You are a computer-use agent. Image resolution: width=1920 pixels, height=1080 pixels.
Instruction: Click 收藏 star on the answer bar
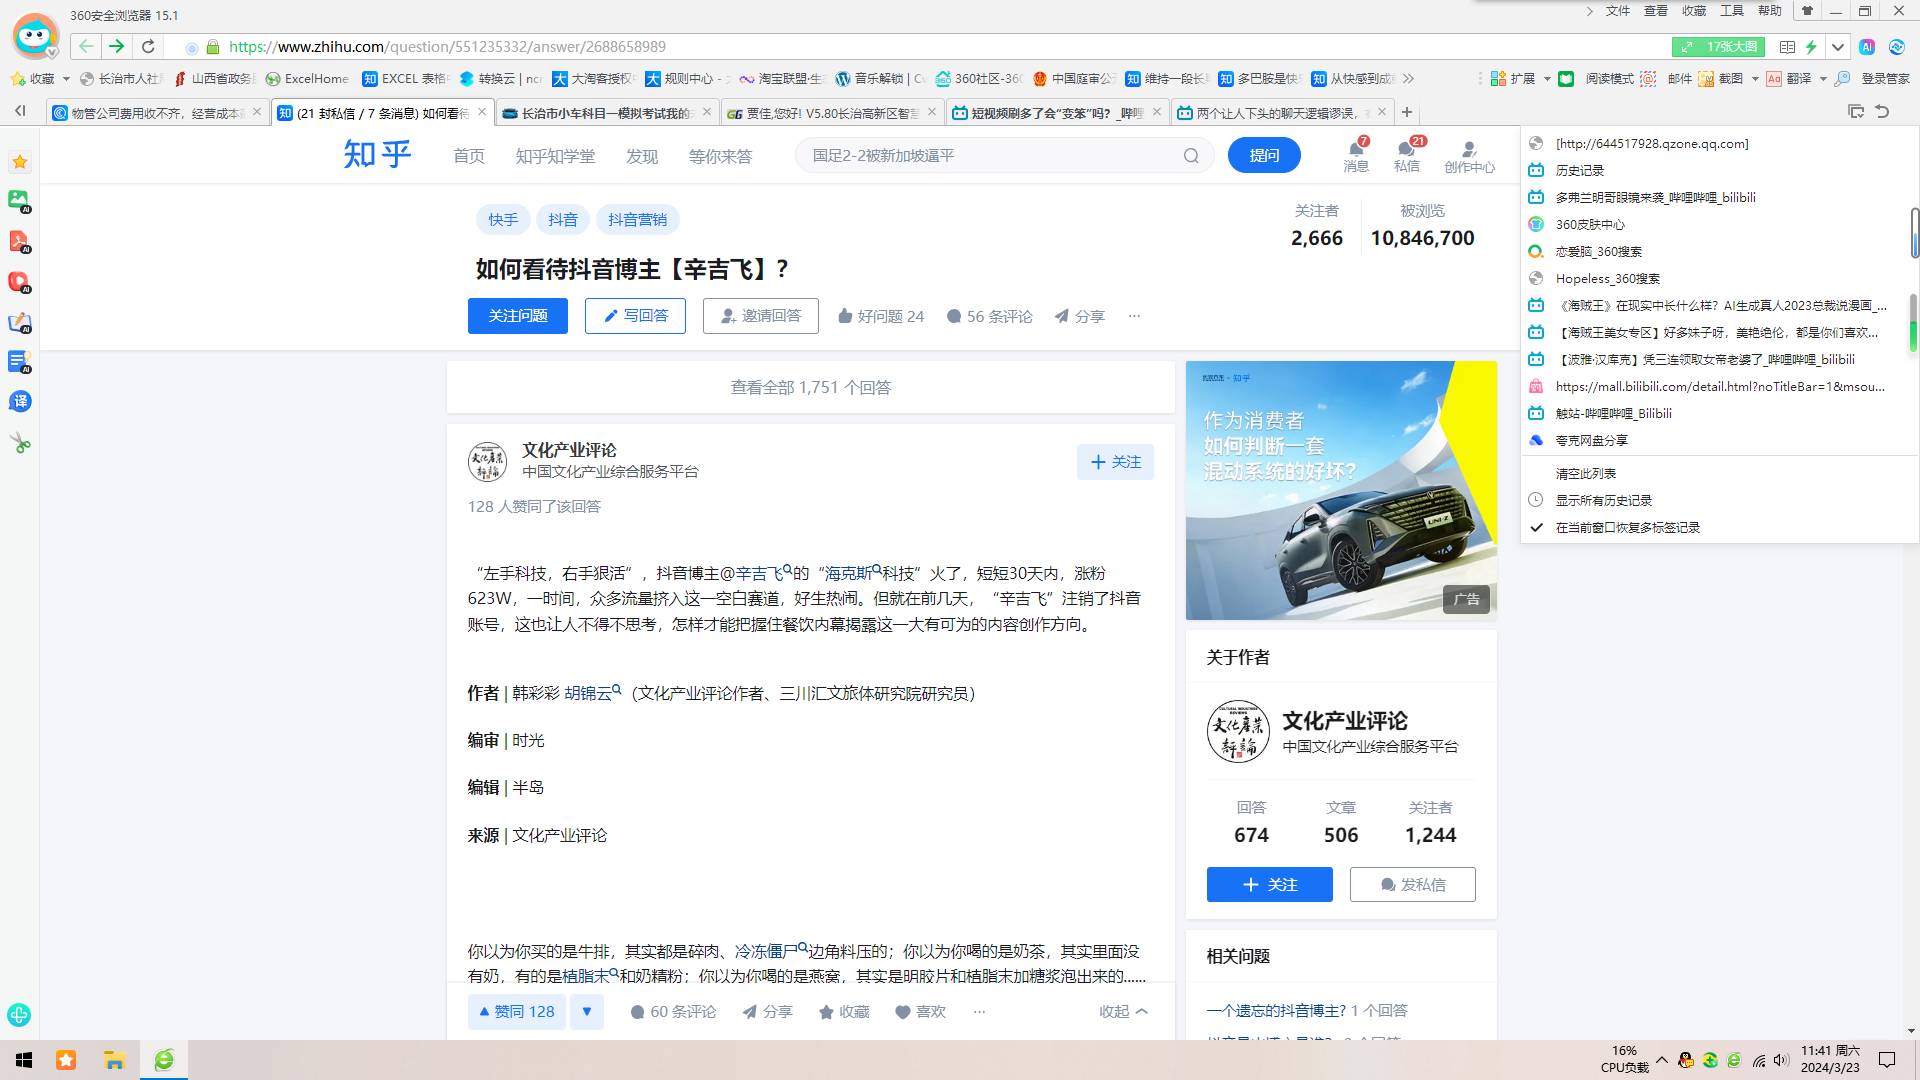(845, 1012)
